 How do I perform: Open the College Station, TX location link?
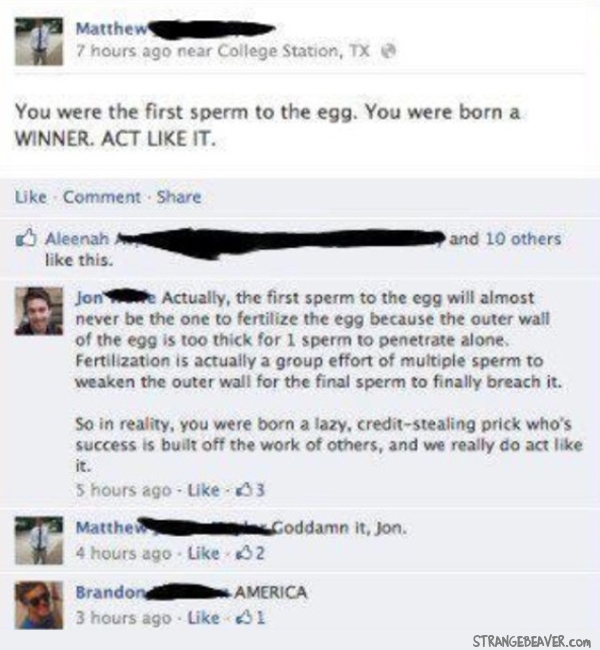pos(293,51)
